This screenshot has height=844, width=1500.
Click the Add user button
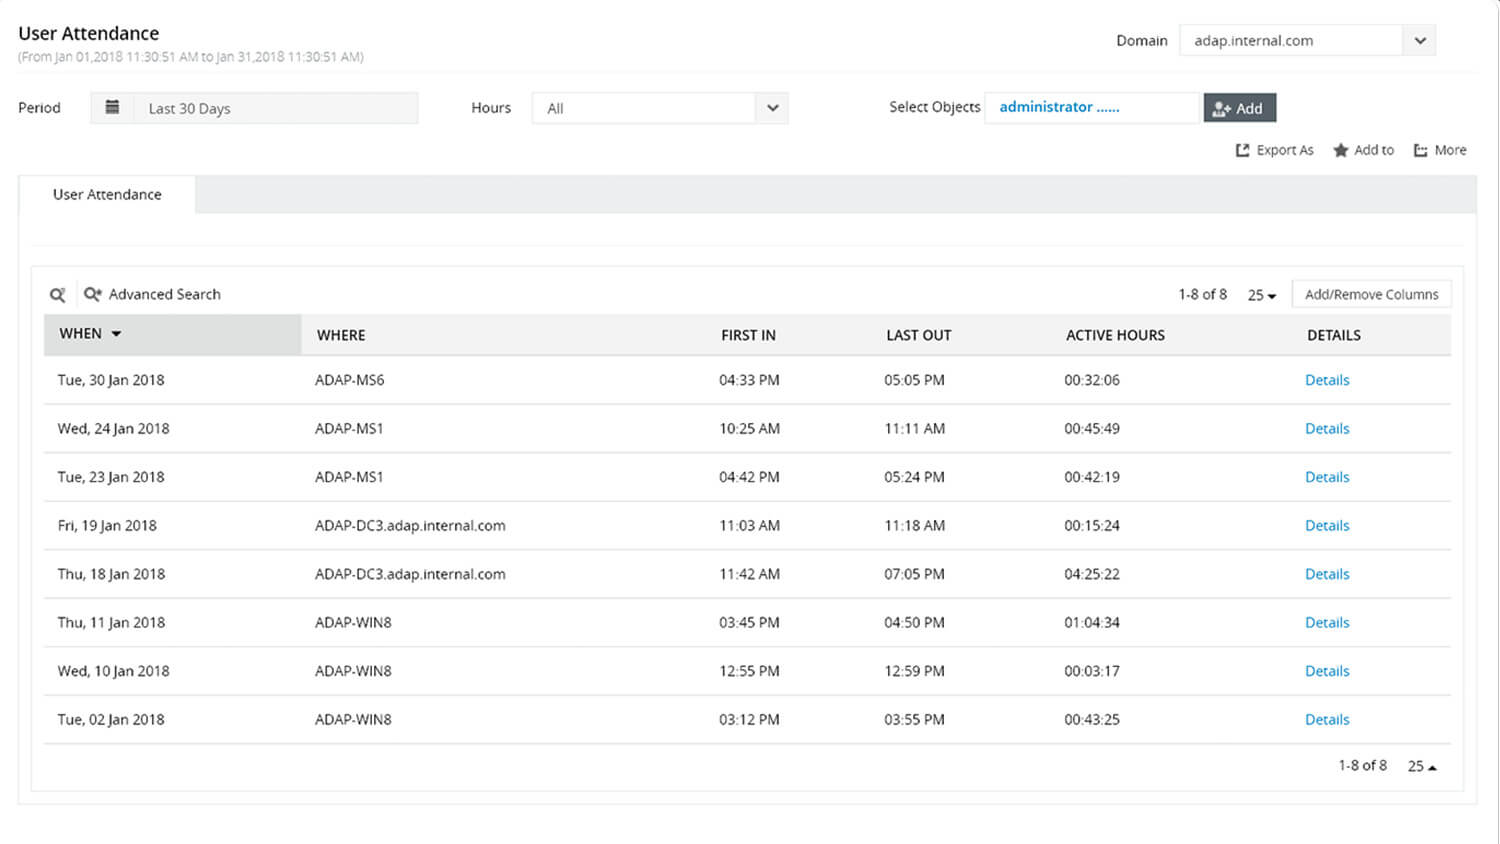(1239, 108)
